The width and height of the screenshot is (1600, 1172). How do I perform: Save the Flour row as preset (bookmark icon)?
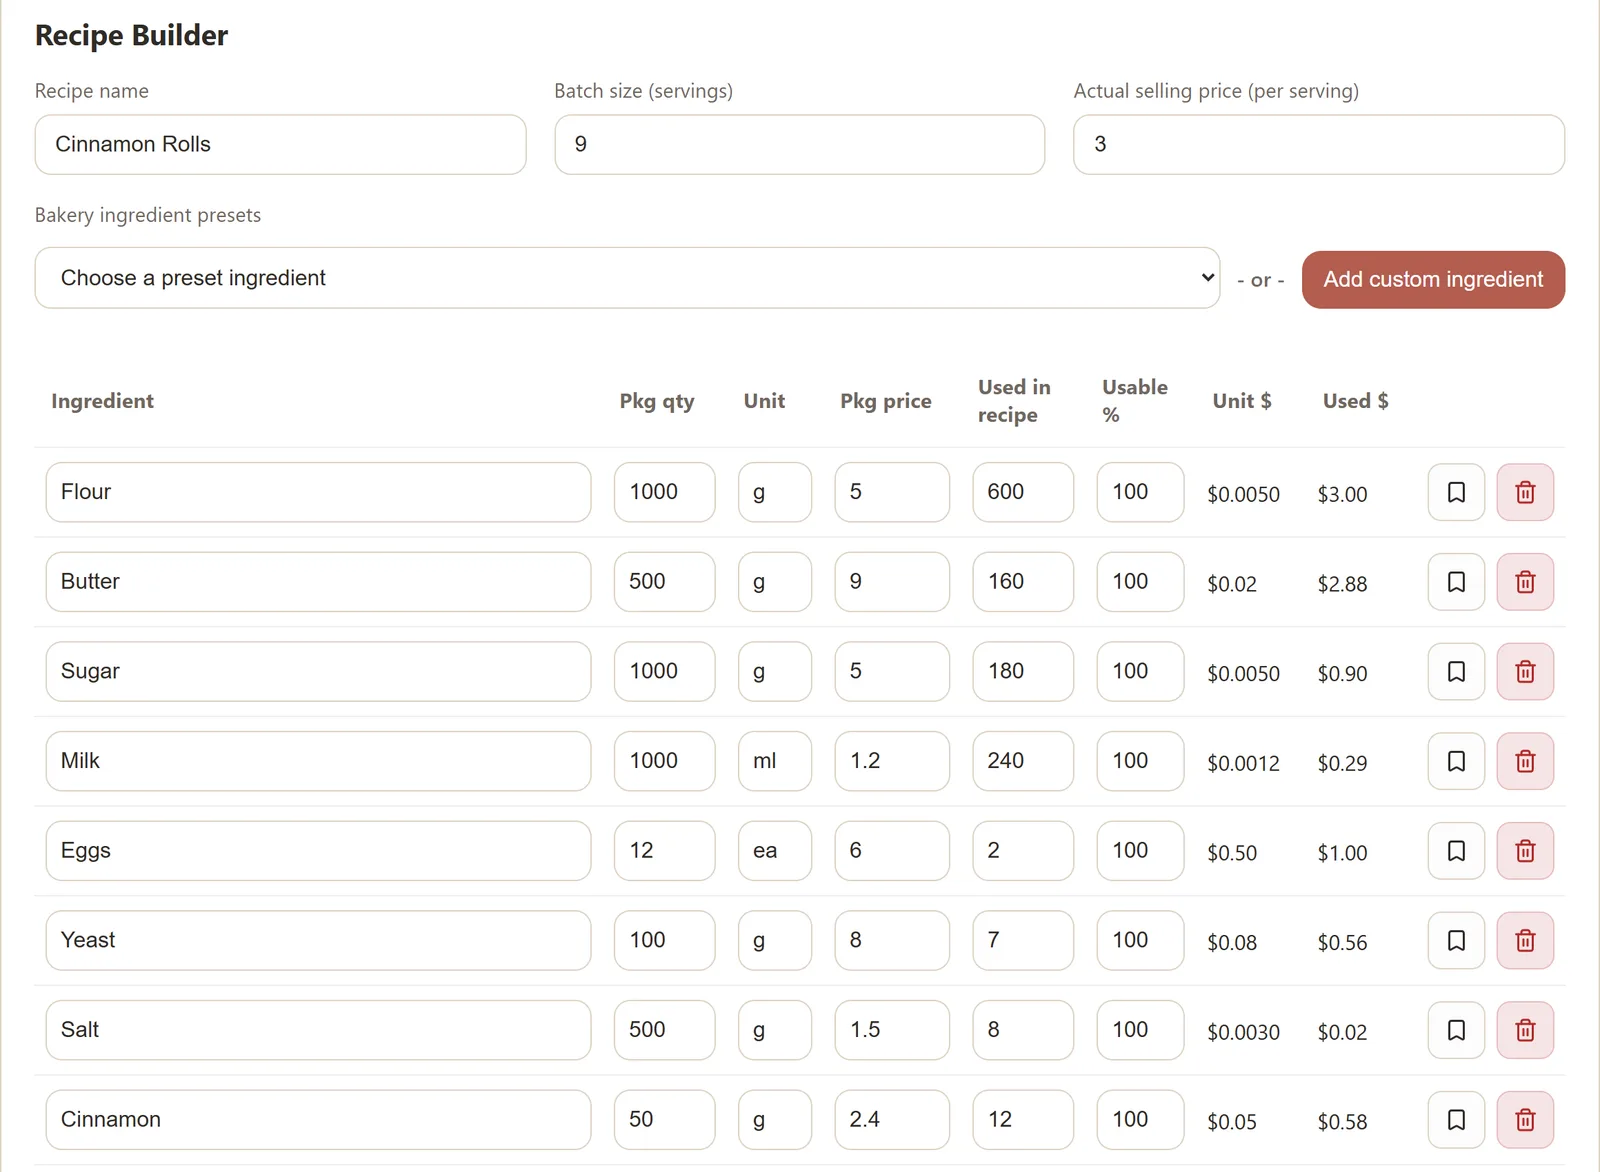1456,492
